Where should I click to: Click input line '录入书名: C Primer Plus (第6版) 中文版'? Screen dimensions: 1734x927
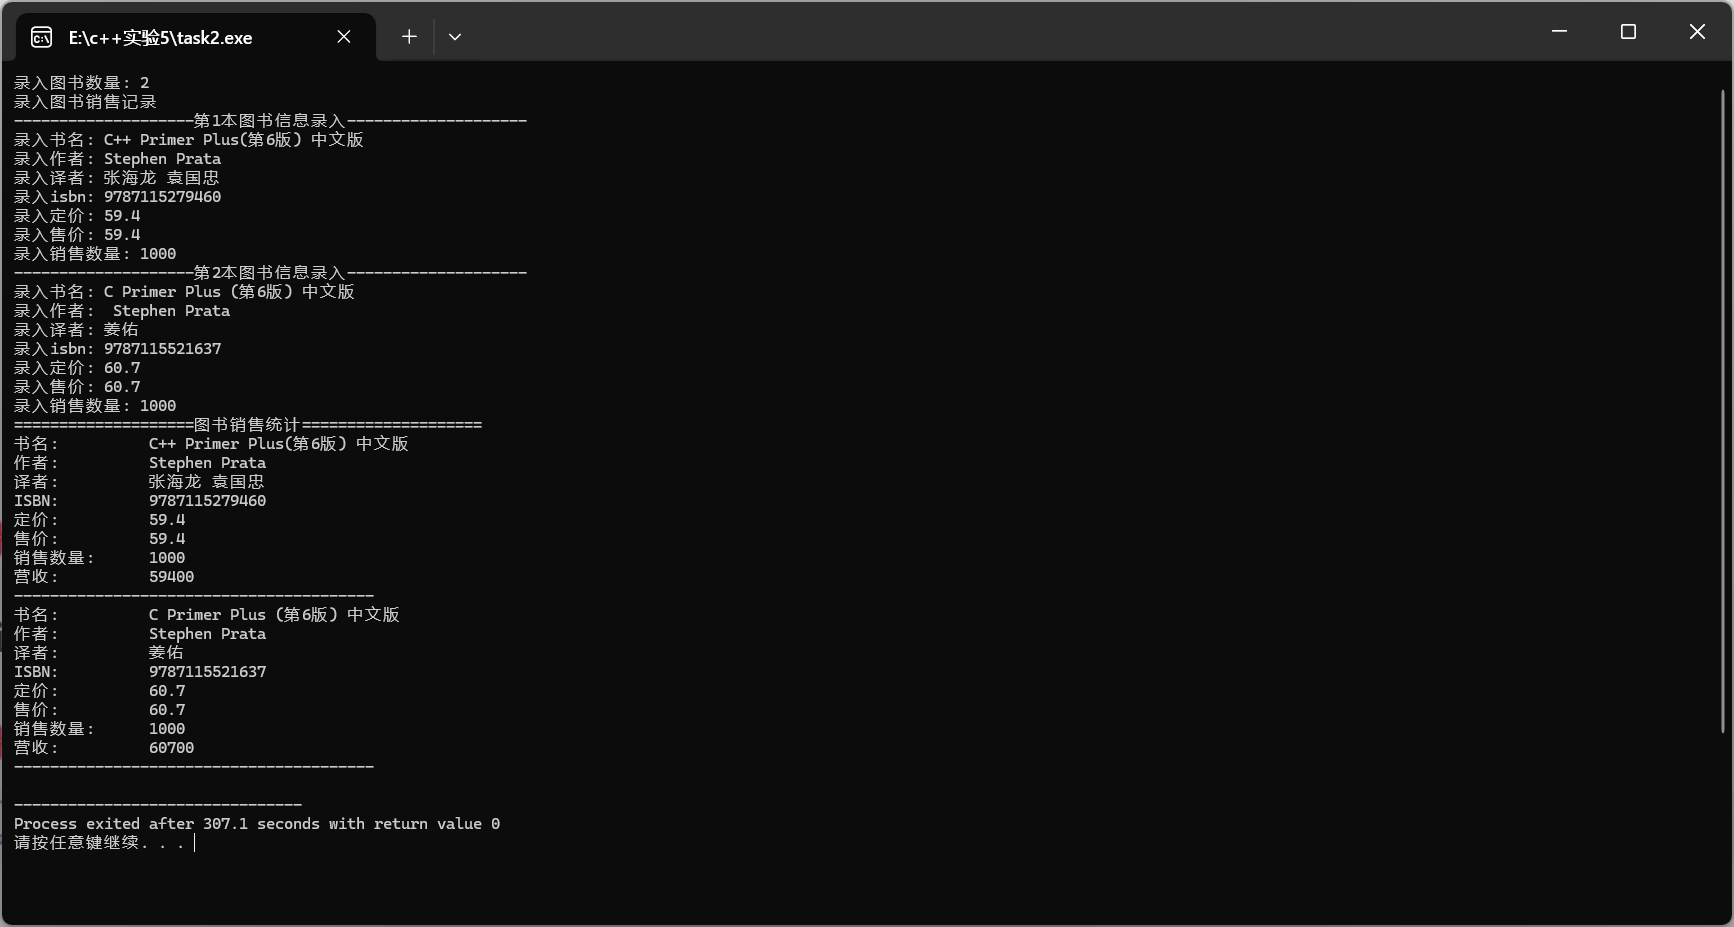coord(184,292)
